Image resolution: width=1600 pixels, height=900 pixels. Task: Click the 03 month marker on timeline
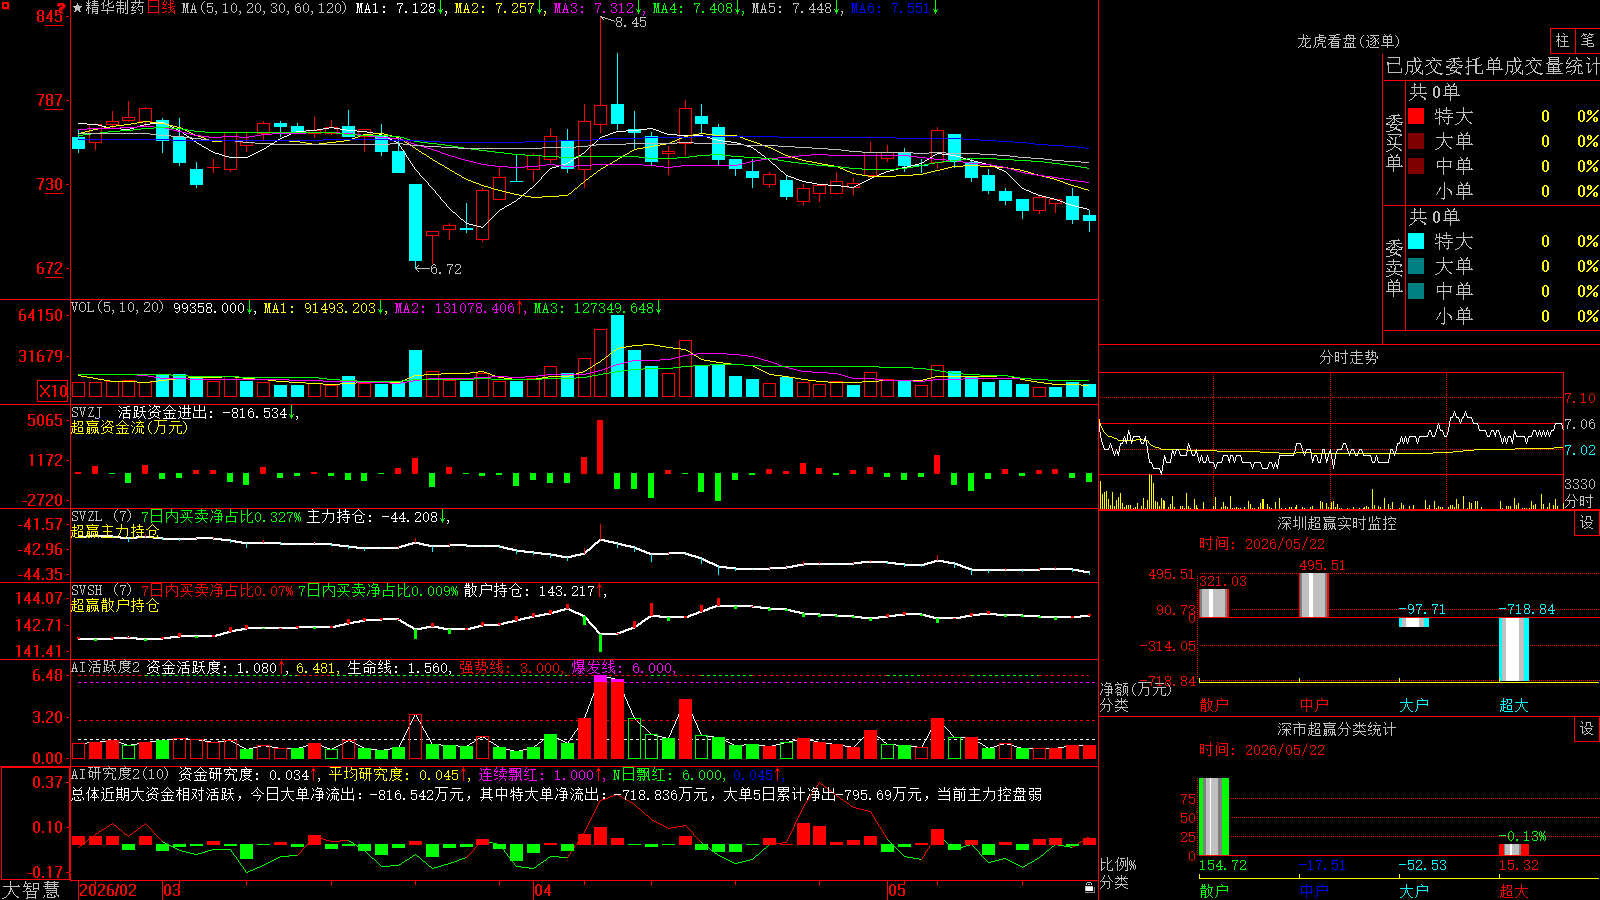172,890
